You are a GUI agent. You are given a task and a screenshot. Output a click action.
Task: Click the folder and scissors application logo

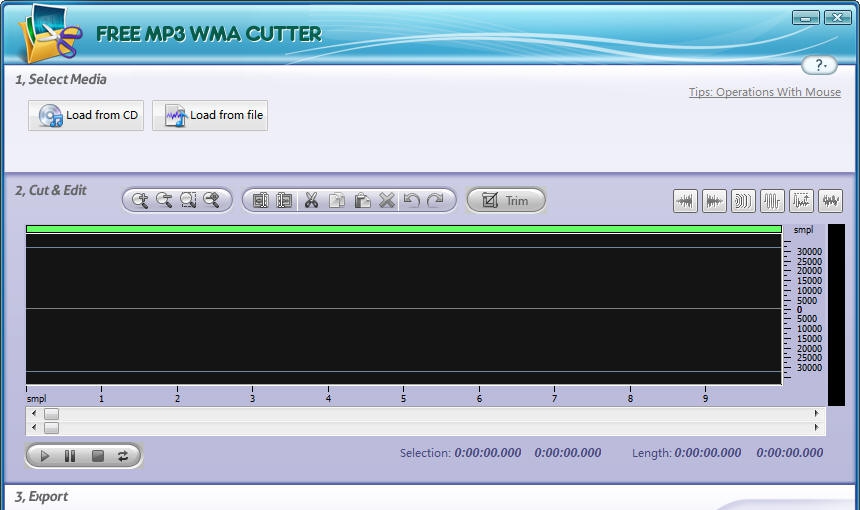click(49, 34)
